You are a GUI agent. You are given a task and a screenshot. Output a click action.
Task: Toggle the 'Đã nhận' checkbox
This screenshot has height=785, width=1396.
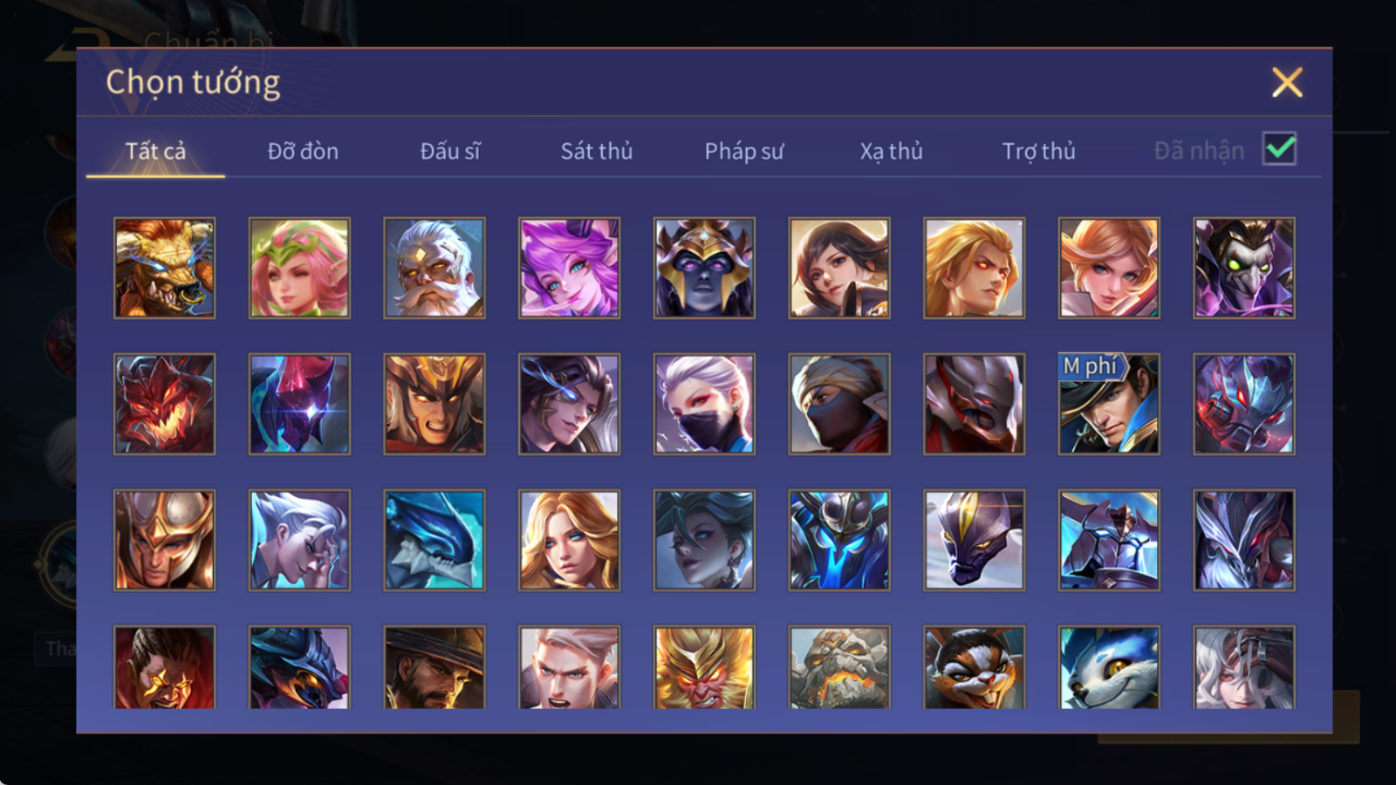coord(1279,149)
